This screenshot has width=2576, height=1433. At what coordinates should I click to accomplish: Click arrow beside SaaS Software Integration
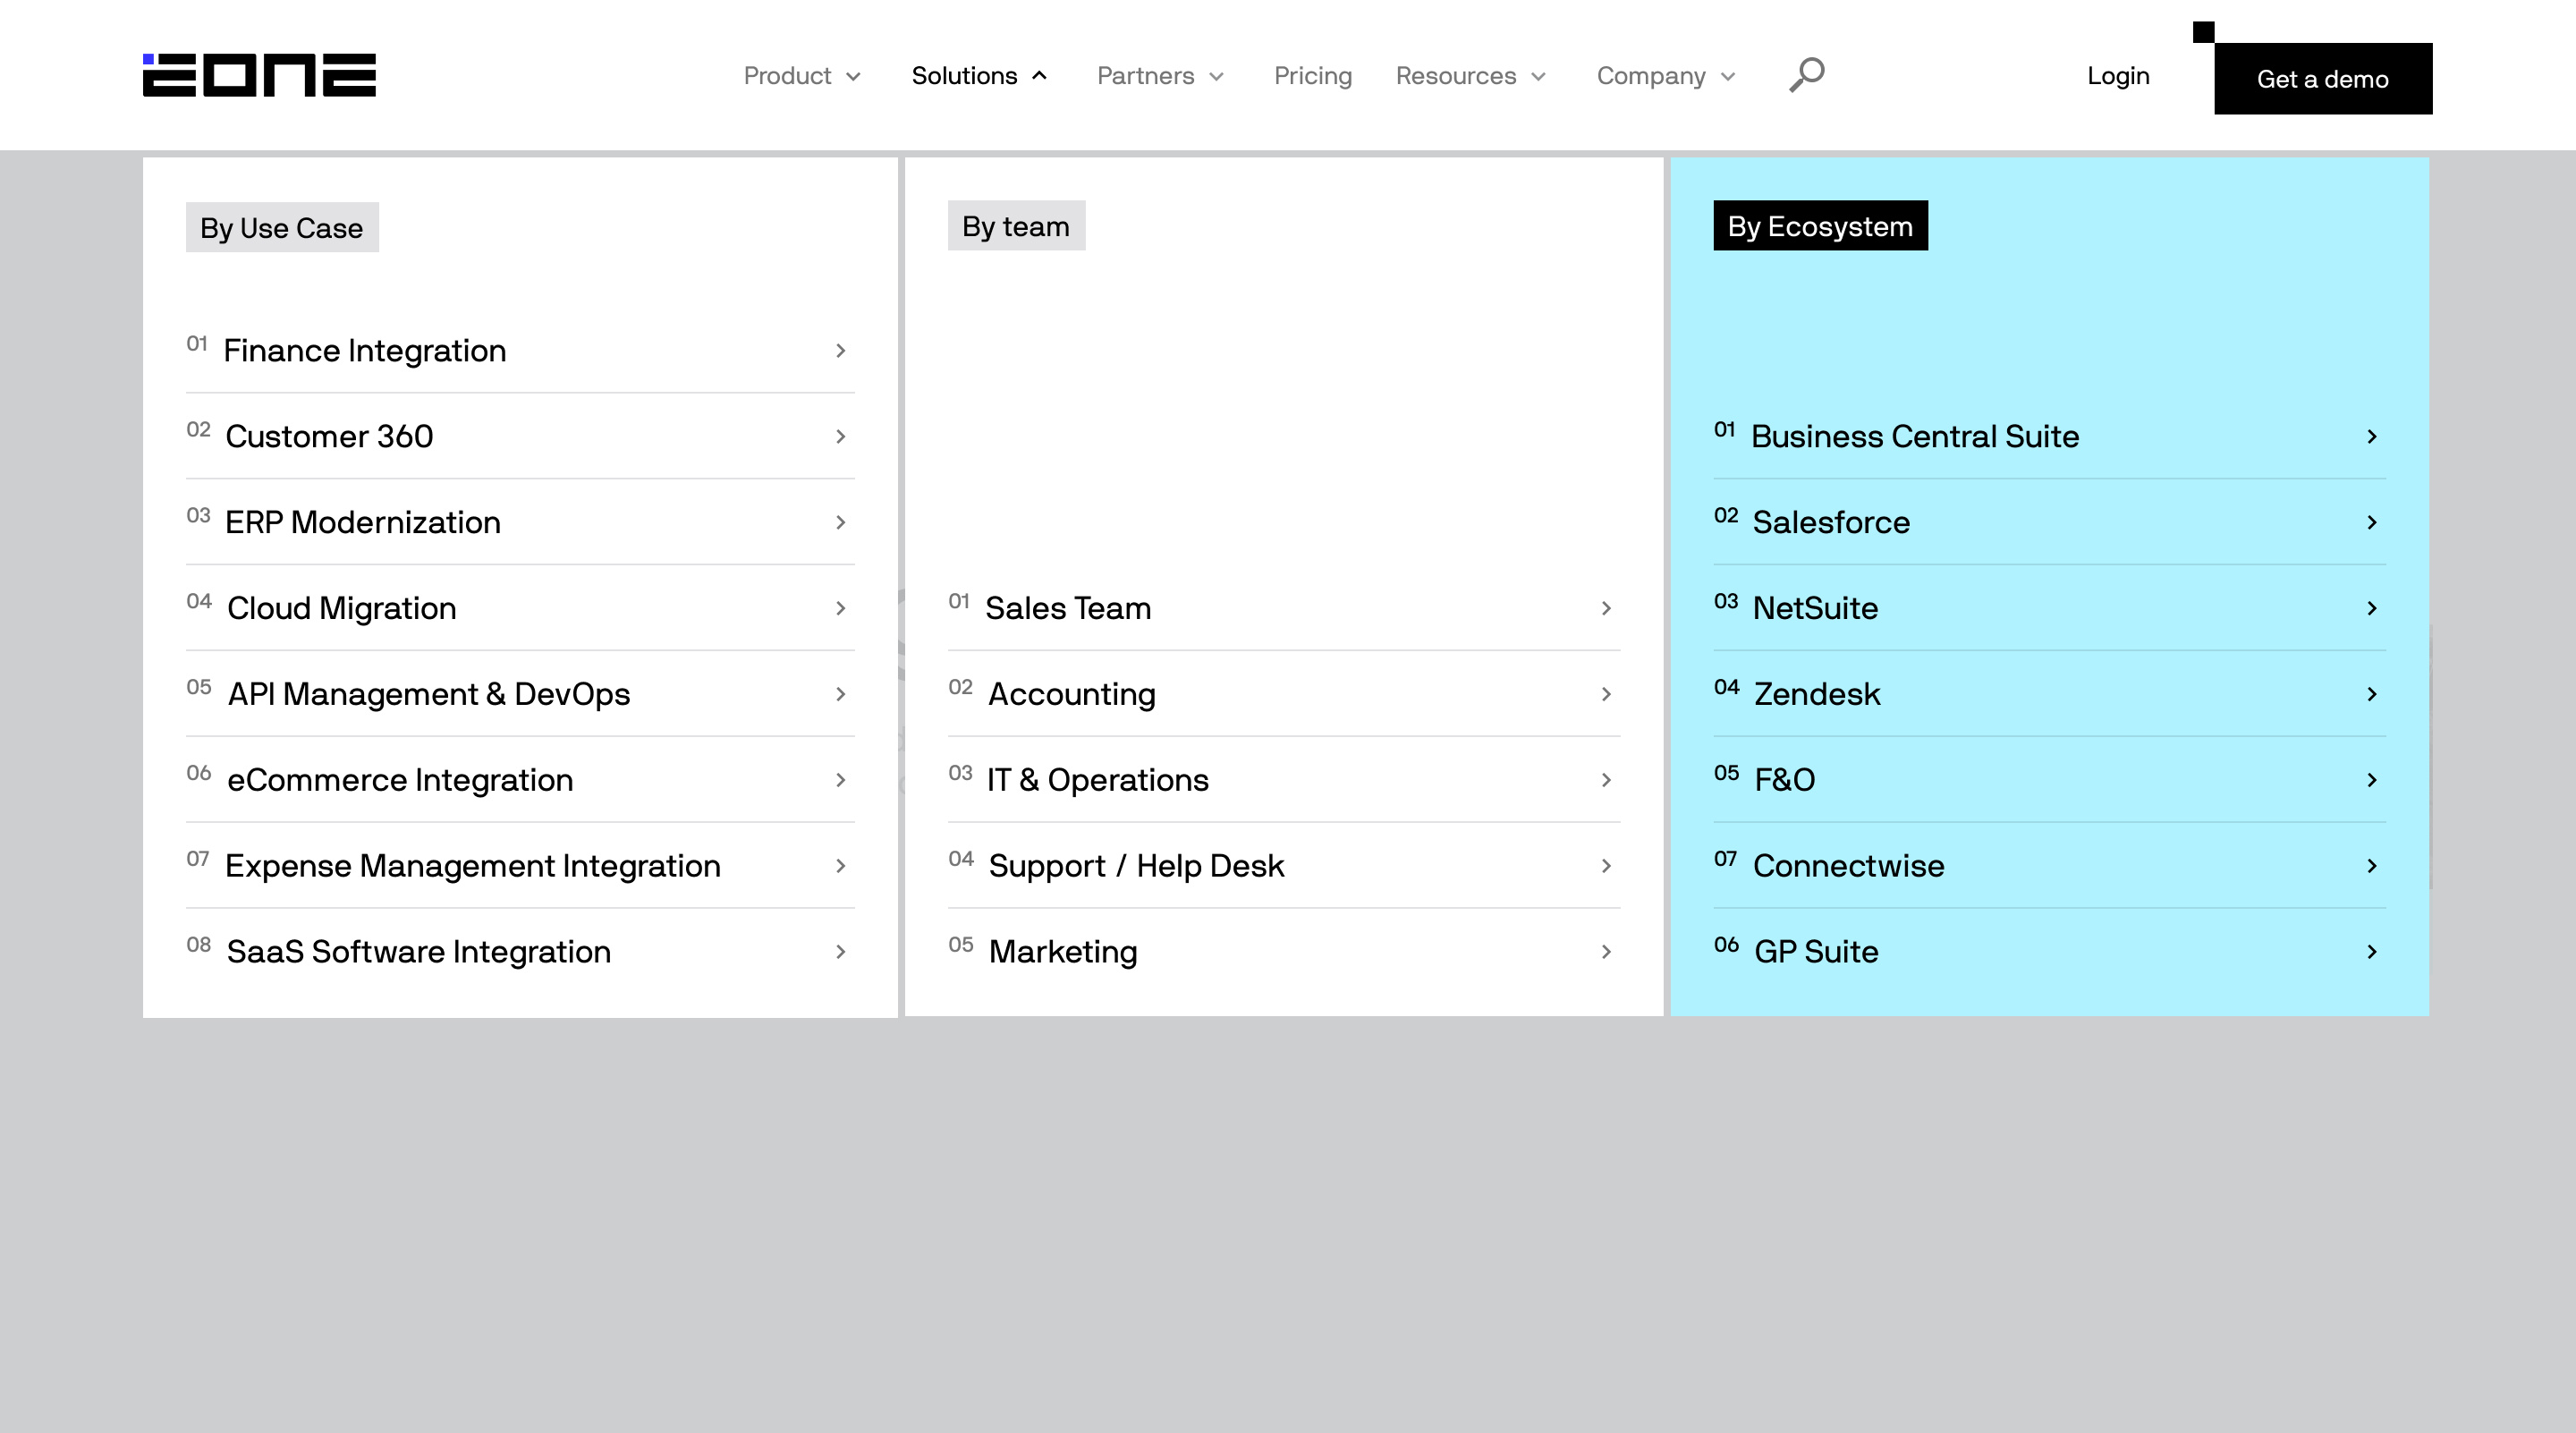click(x=841, y=953)
